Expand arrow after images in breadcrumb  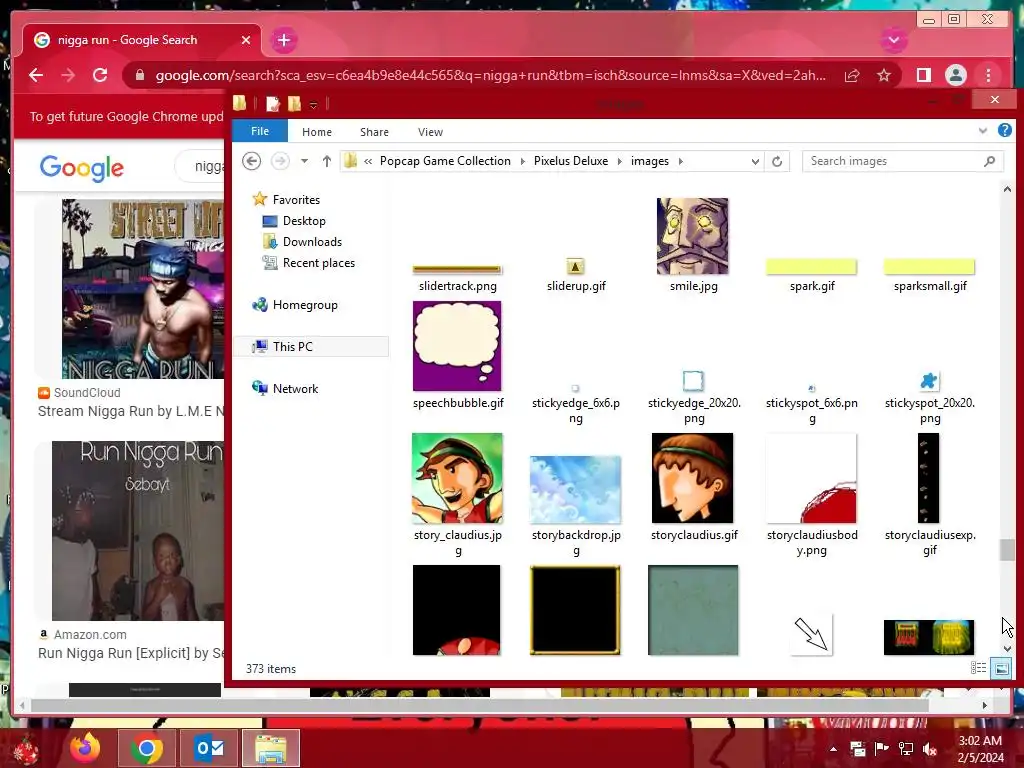[680, 161]
